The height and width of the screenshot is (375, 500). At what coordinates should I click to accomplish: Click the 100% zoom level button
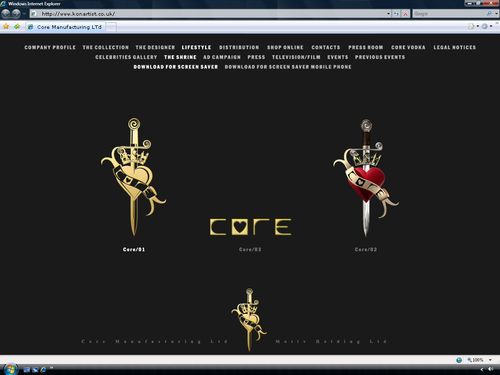click(476, 360)
